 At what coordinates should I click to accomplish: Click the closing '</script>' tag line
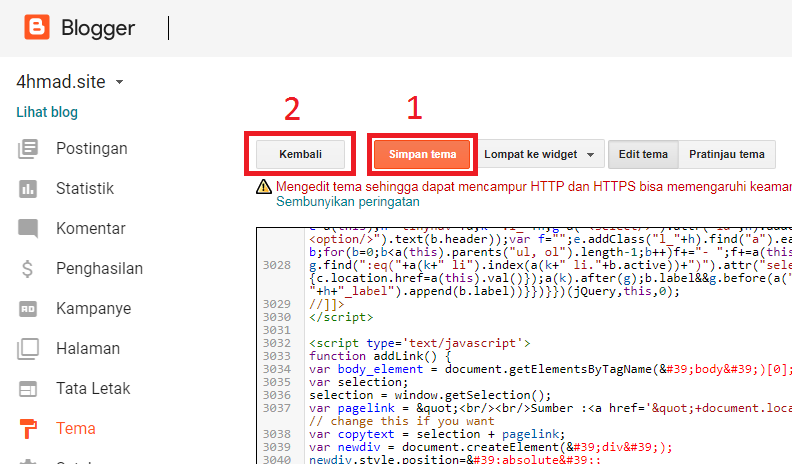click(341, 317)
